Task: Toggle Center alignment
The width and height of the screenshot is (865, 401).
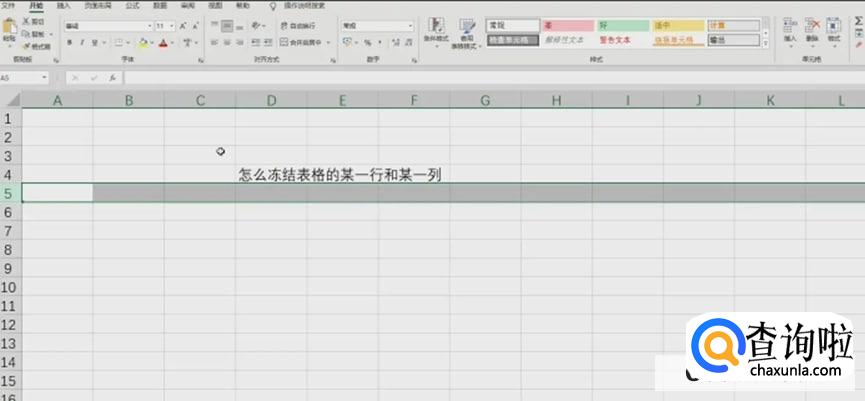Action: 227,42
